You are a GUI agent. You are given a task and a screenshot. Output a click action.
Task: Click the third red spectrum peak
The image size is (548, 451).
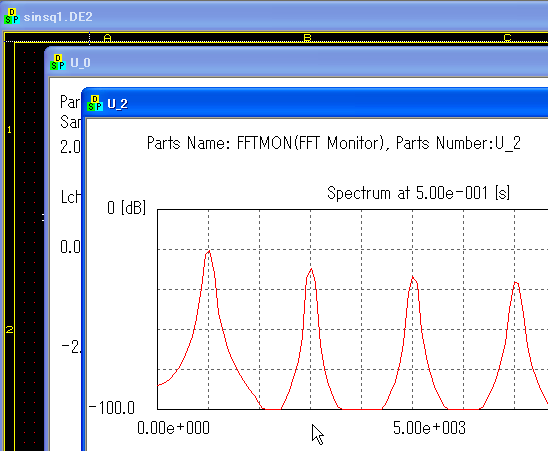(413, 277)
